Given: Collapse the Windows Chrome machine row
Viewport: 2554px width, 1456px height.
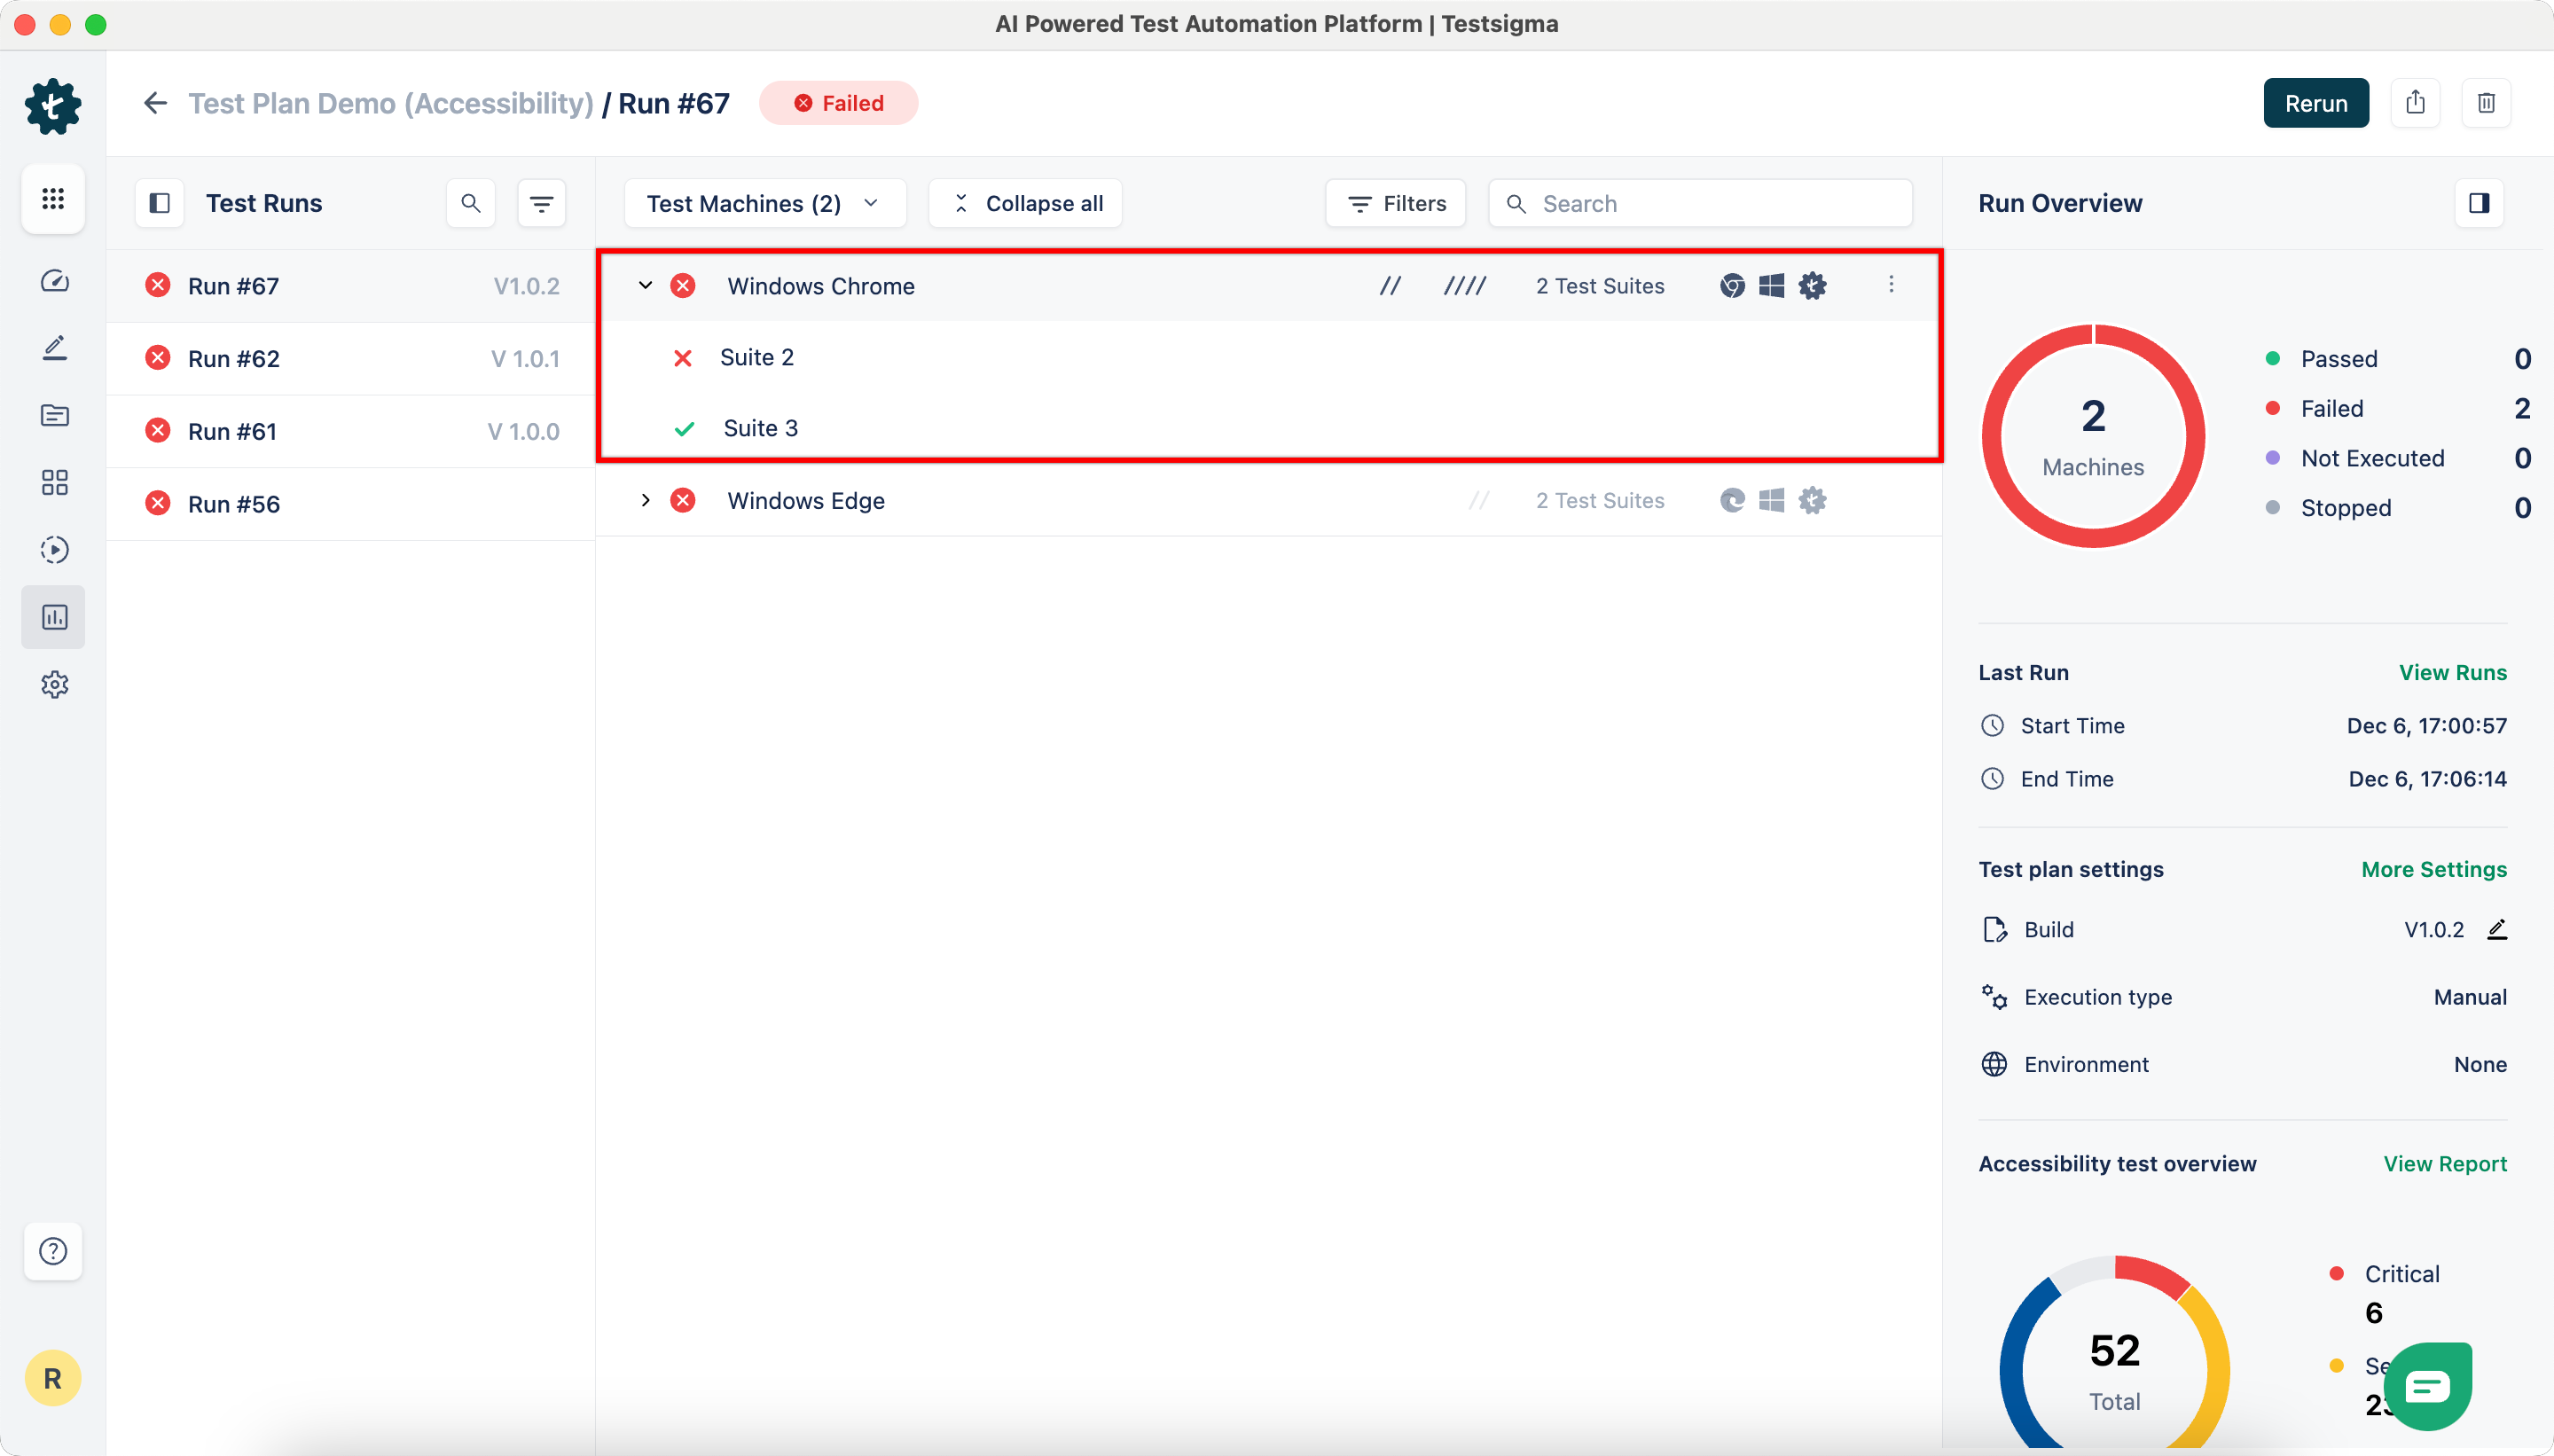Looking at the screenshot, I should [645, 286].
